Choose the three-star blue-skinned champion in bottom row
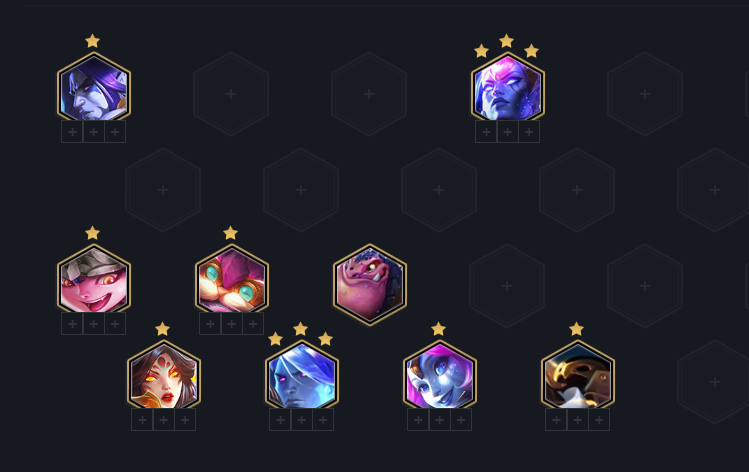Image resolution: width=749 pixels, height=472 pixels. coord(302,376)
